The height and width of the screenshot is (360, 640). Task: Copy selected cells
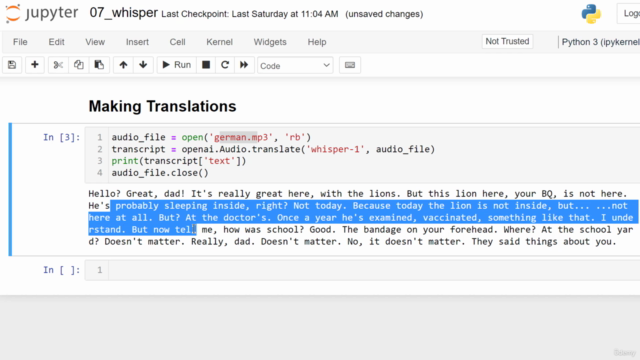(x=78, y=65)
